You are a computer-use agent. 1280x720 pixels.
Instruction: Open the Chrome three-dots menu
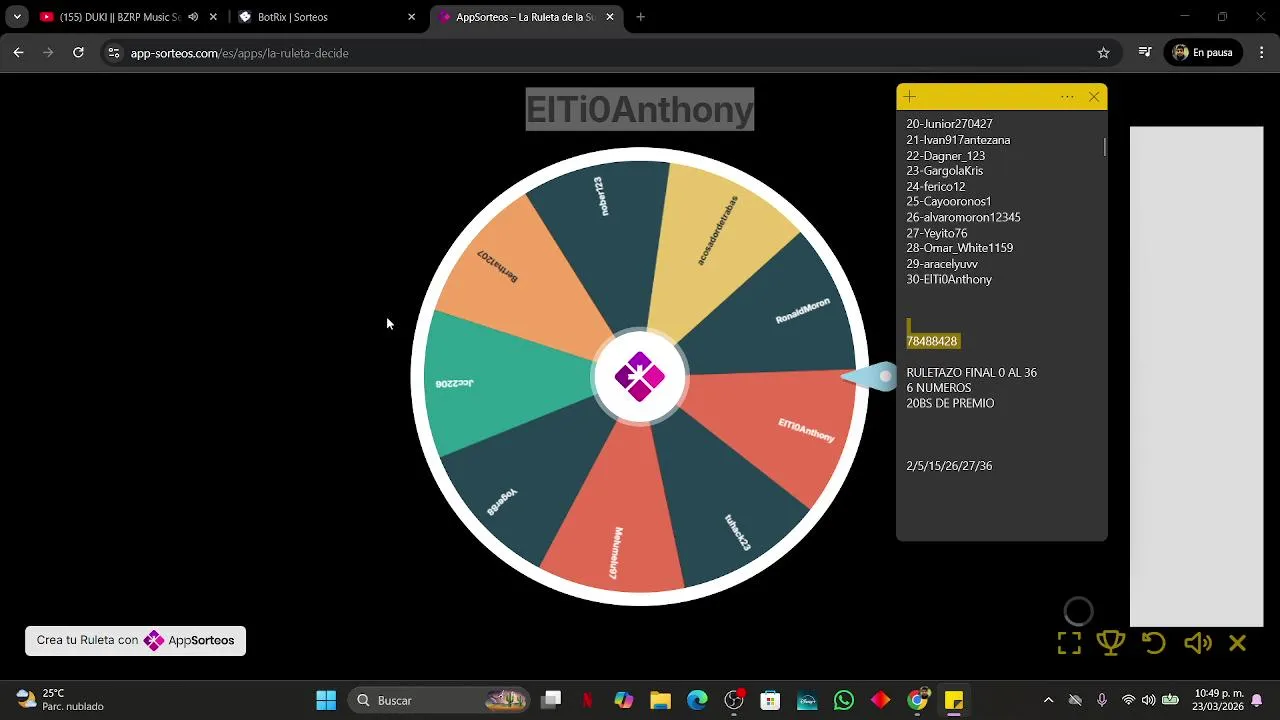pyautogui.click(x=1261, y=53)
